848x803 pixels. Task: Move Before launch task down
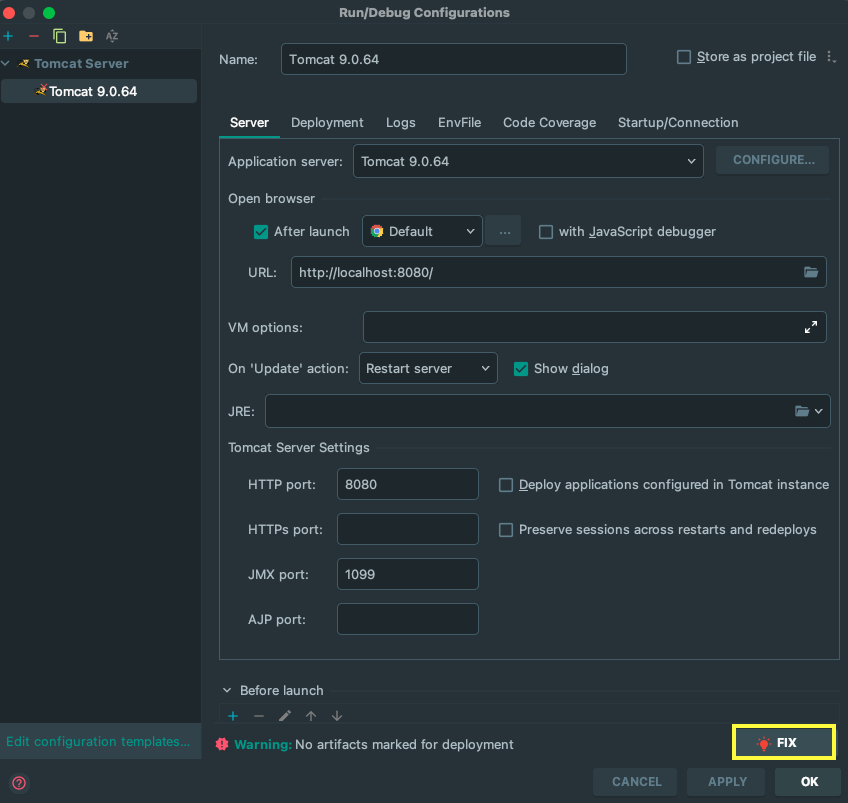coord(337,716)
